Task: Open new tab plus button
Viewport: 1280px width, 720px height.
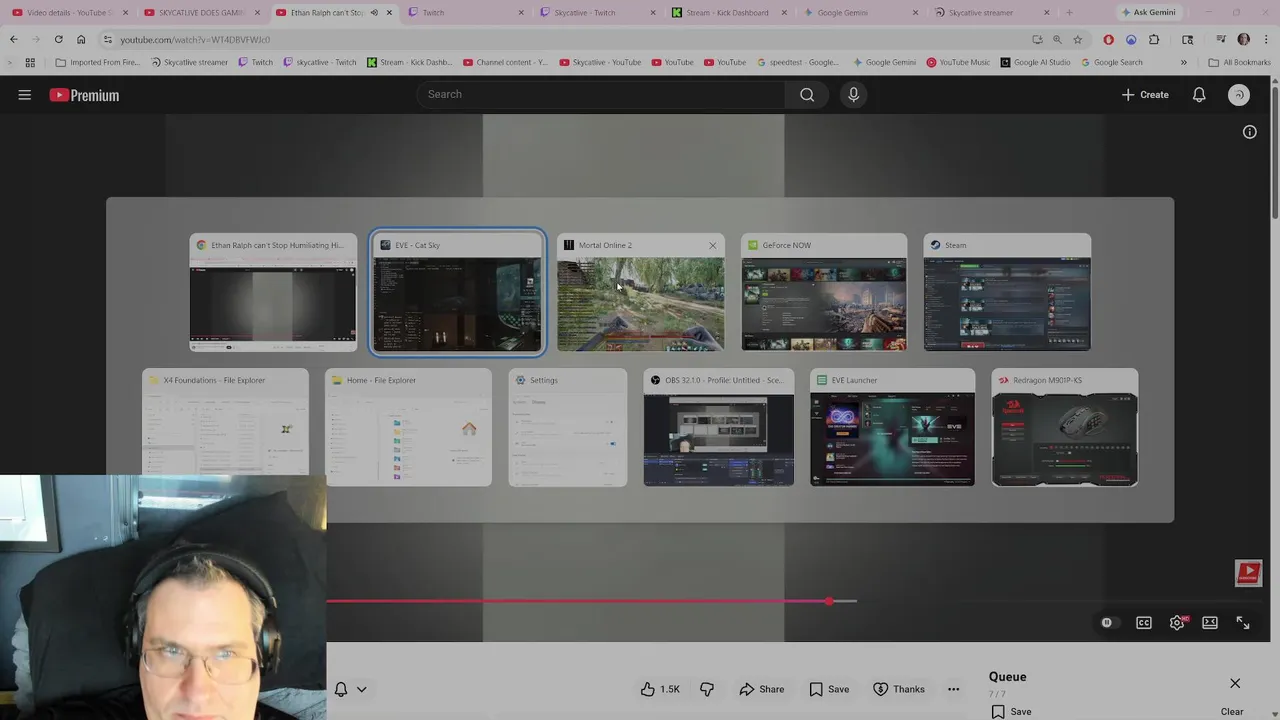Action: [x=1069, y=12]
